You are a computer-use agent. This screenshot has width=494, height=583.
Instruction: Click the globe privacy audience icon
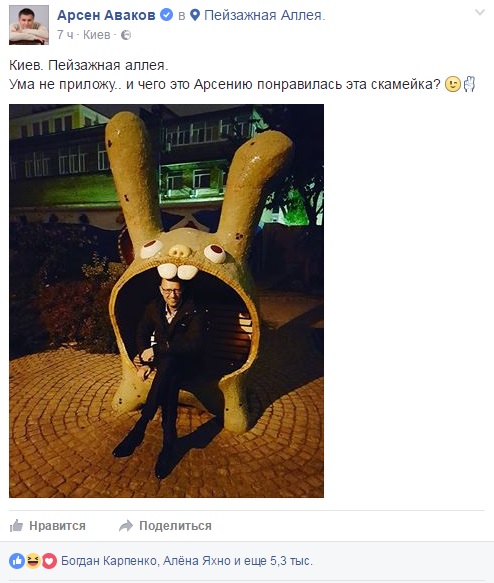126,35
